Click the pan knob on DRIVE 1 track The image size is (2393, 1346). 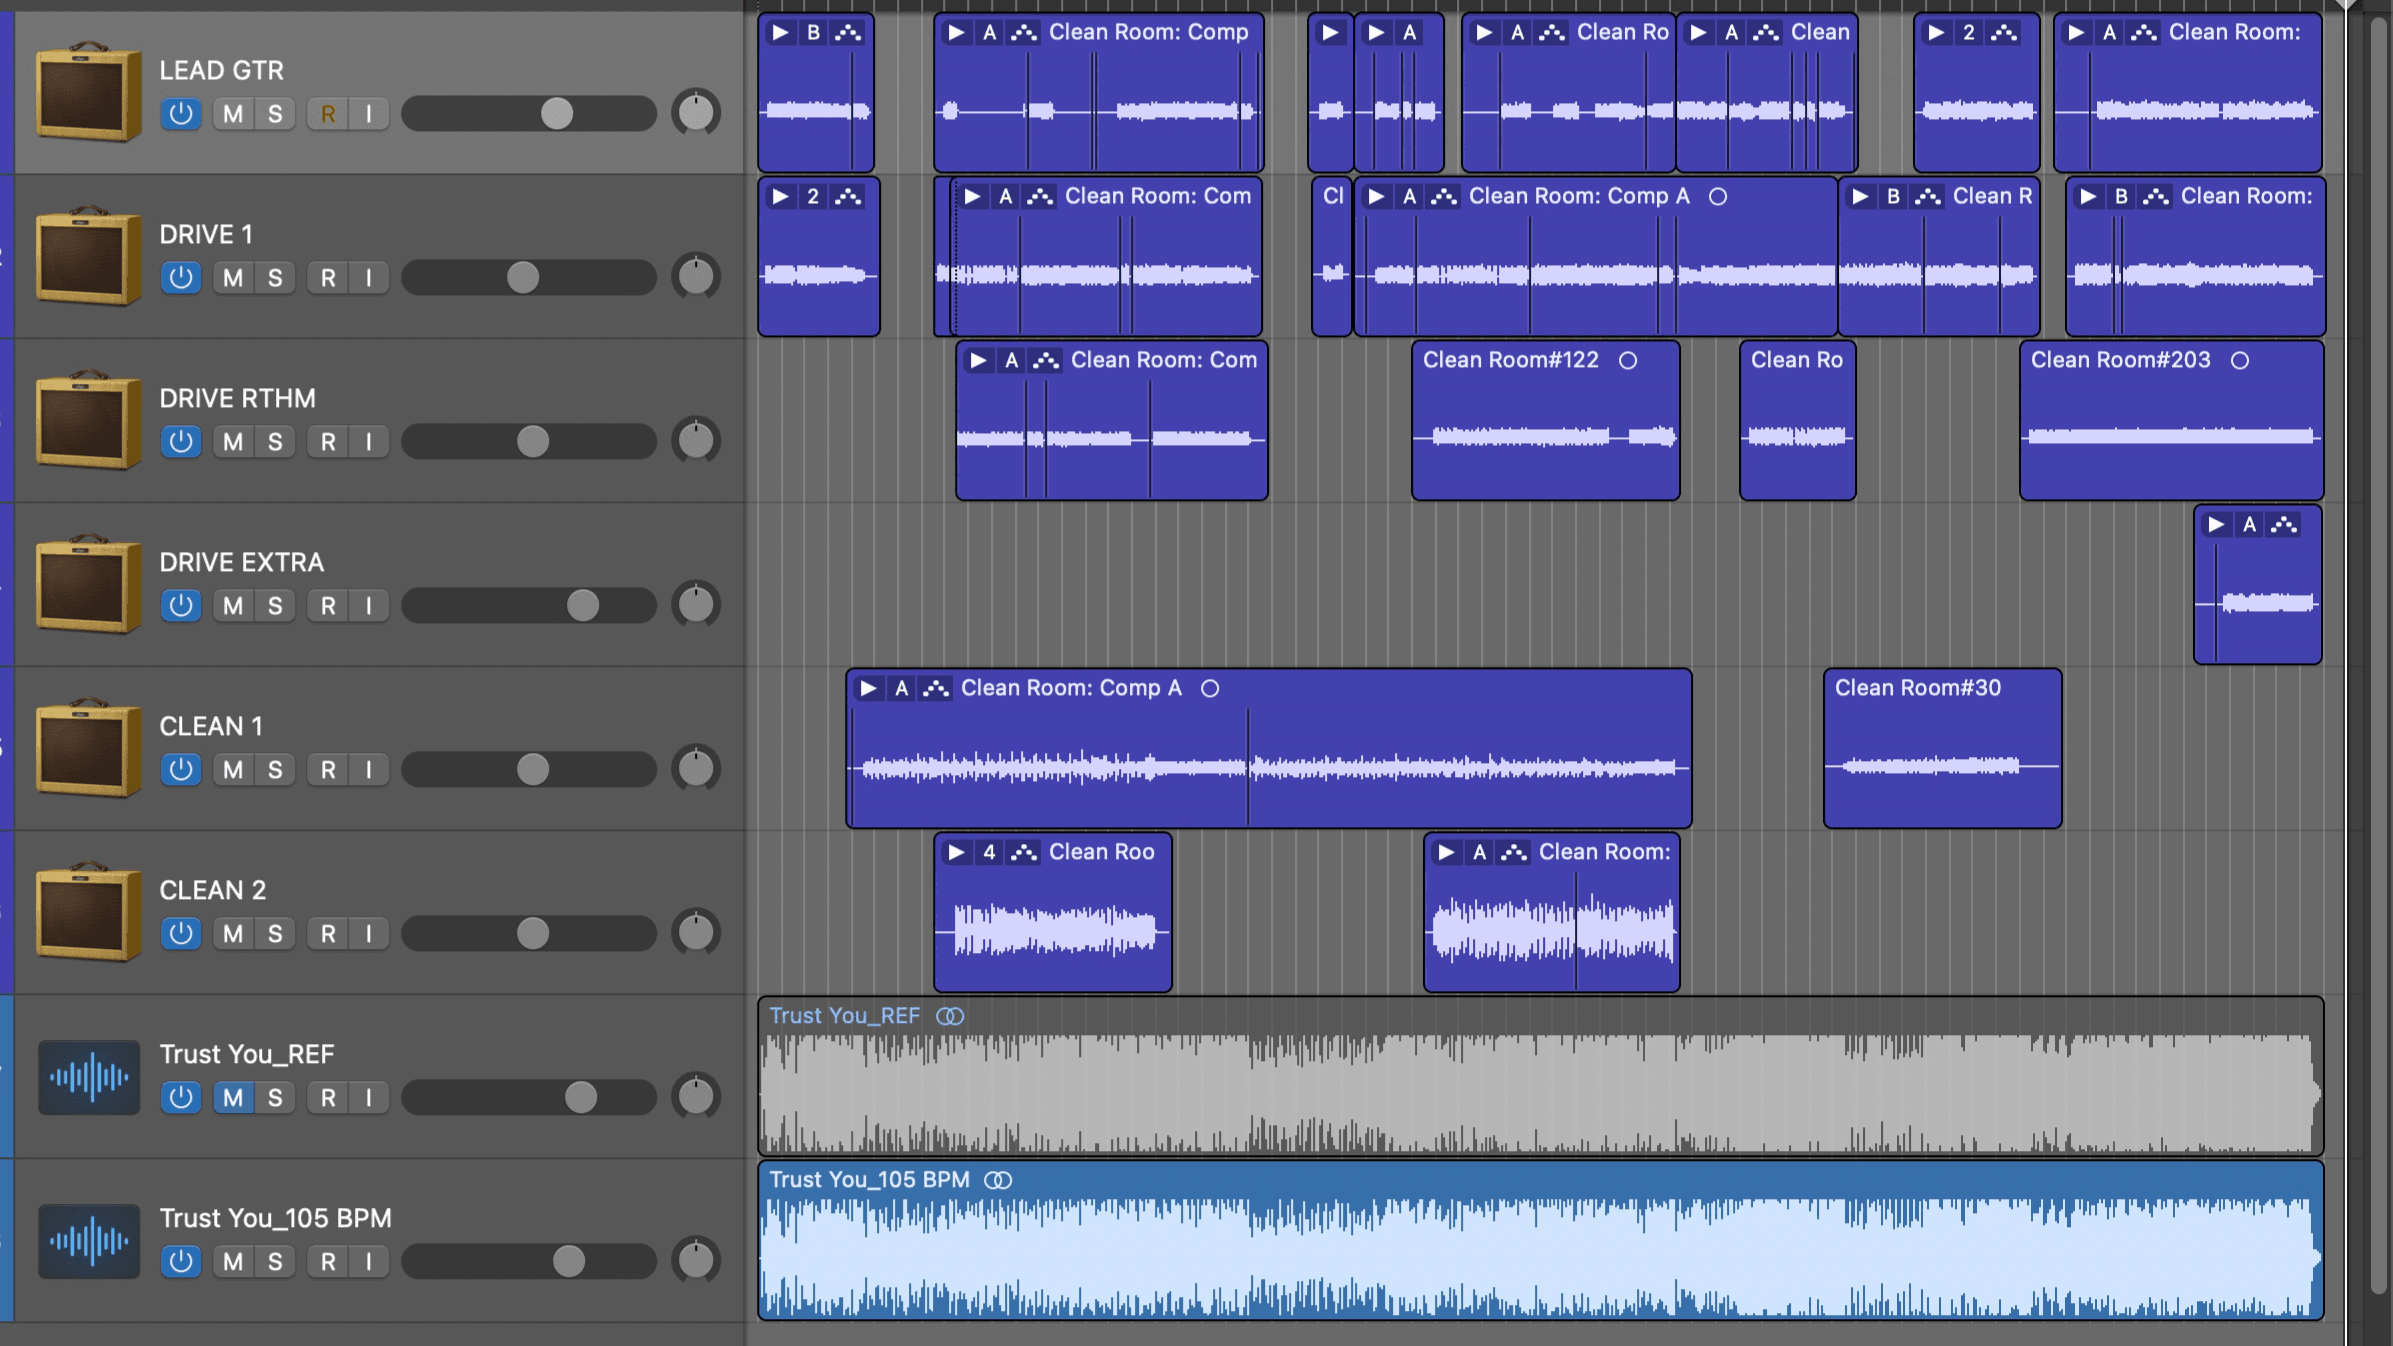(696, 277)
